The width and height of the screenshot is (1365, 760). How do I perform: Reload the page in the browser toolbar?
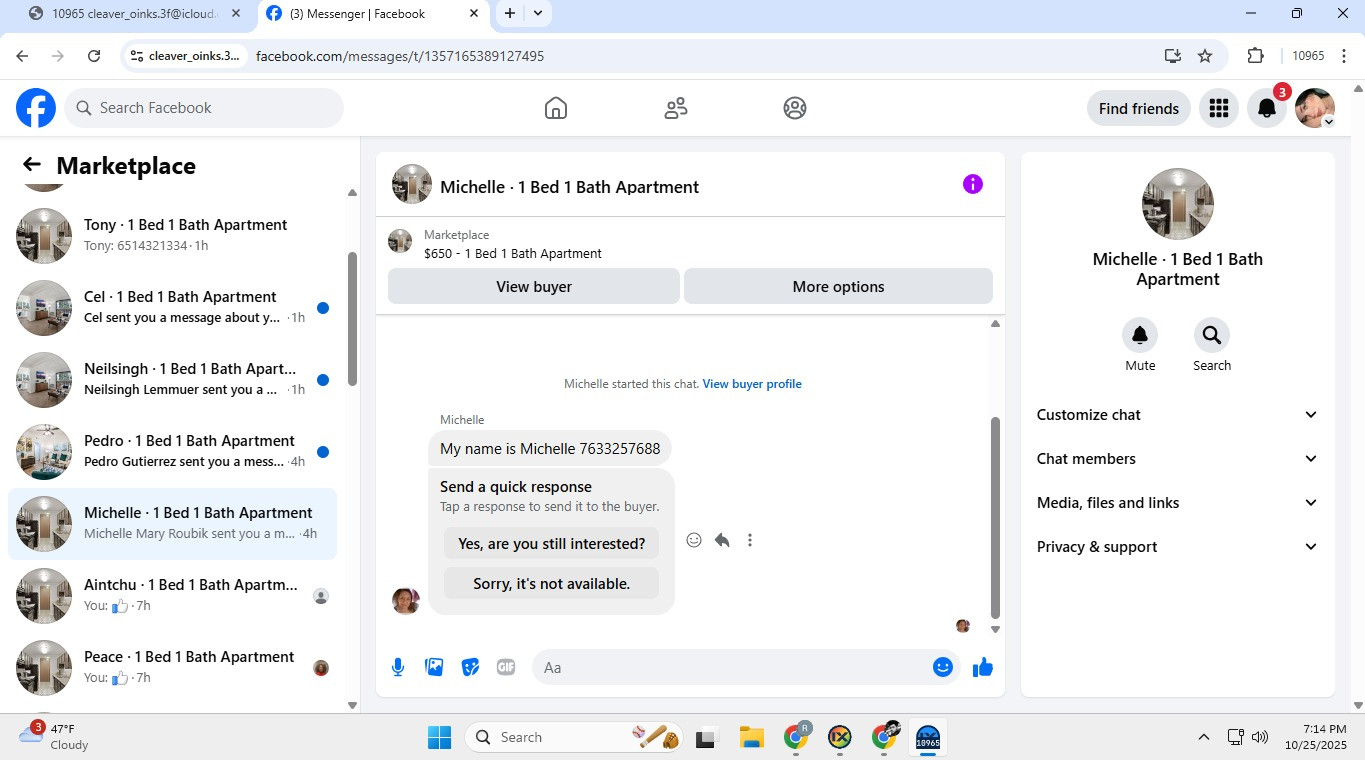pyautogui.click(x=94, y=56)
